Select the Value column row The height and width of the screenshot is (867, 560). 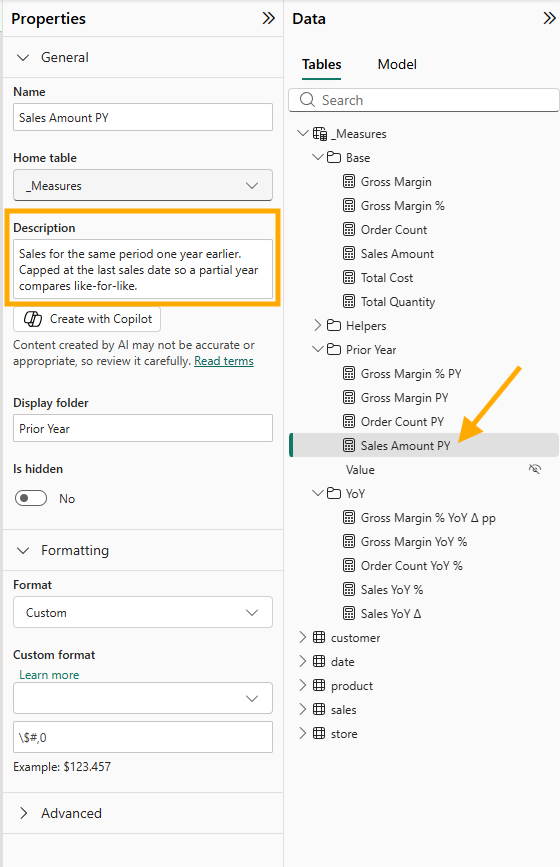click(x=424, y=469)
